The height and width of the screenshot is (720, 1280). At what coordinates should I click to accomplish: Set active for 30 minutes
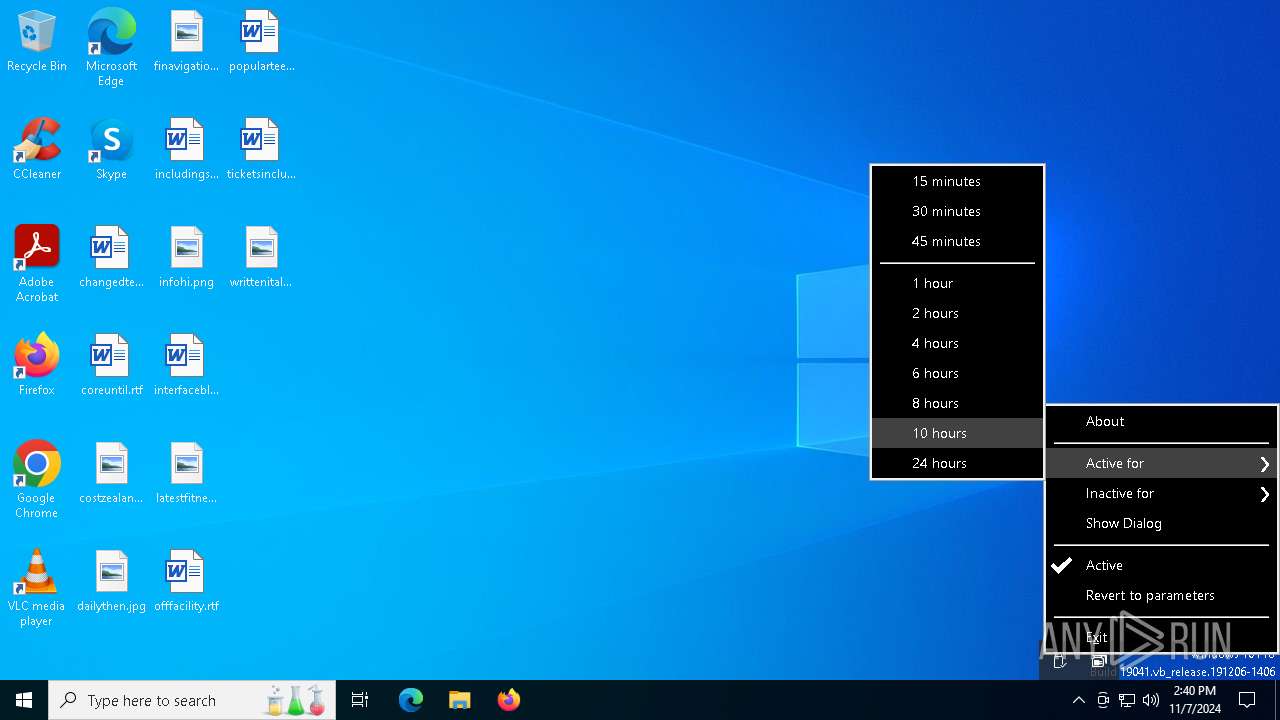957,211
